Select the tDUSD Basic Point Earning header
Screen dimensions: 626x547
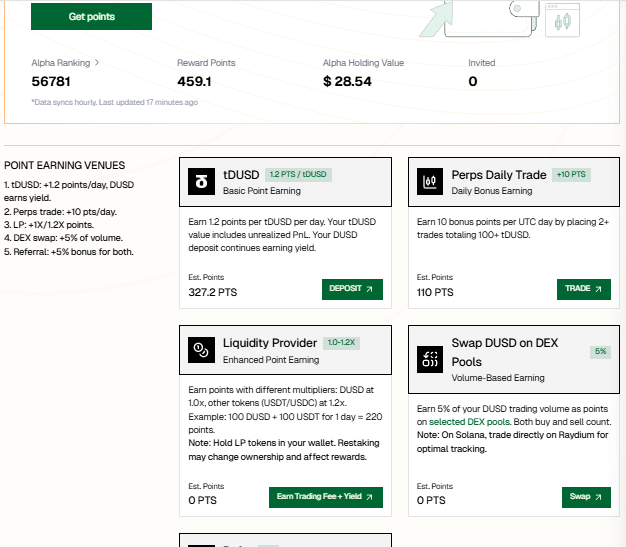(x=285, y=182)
